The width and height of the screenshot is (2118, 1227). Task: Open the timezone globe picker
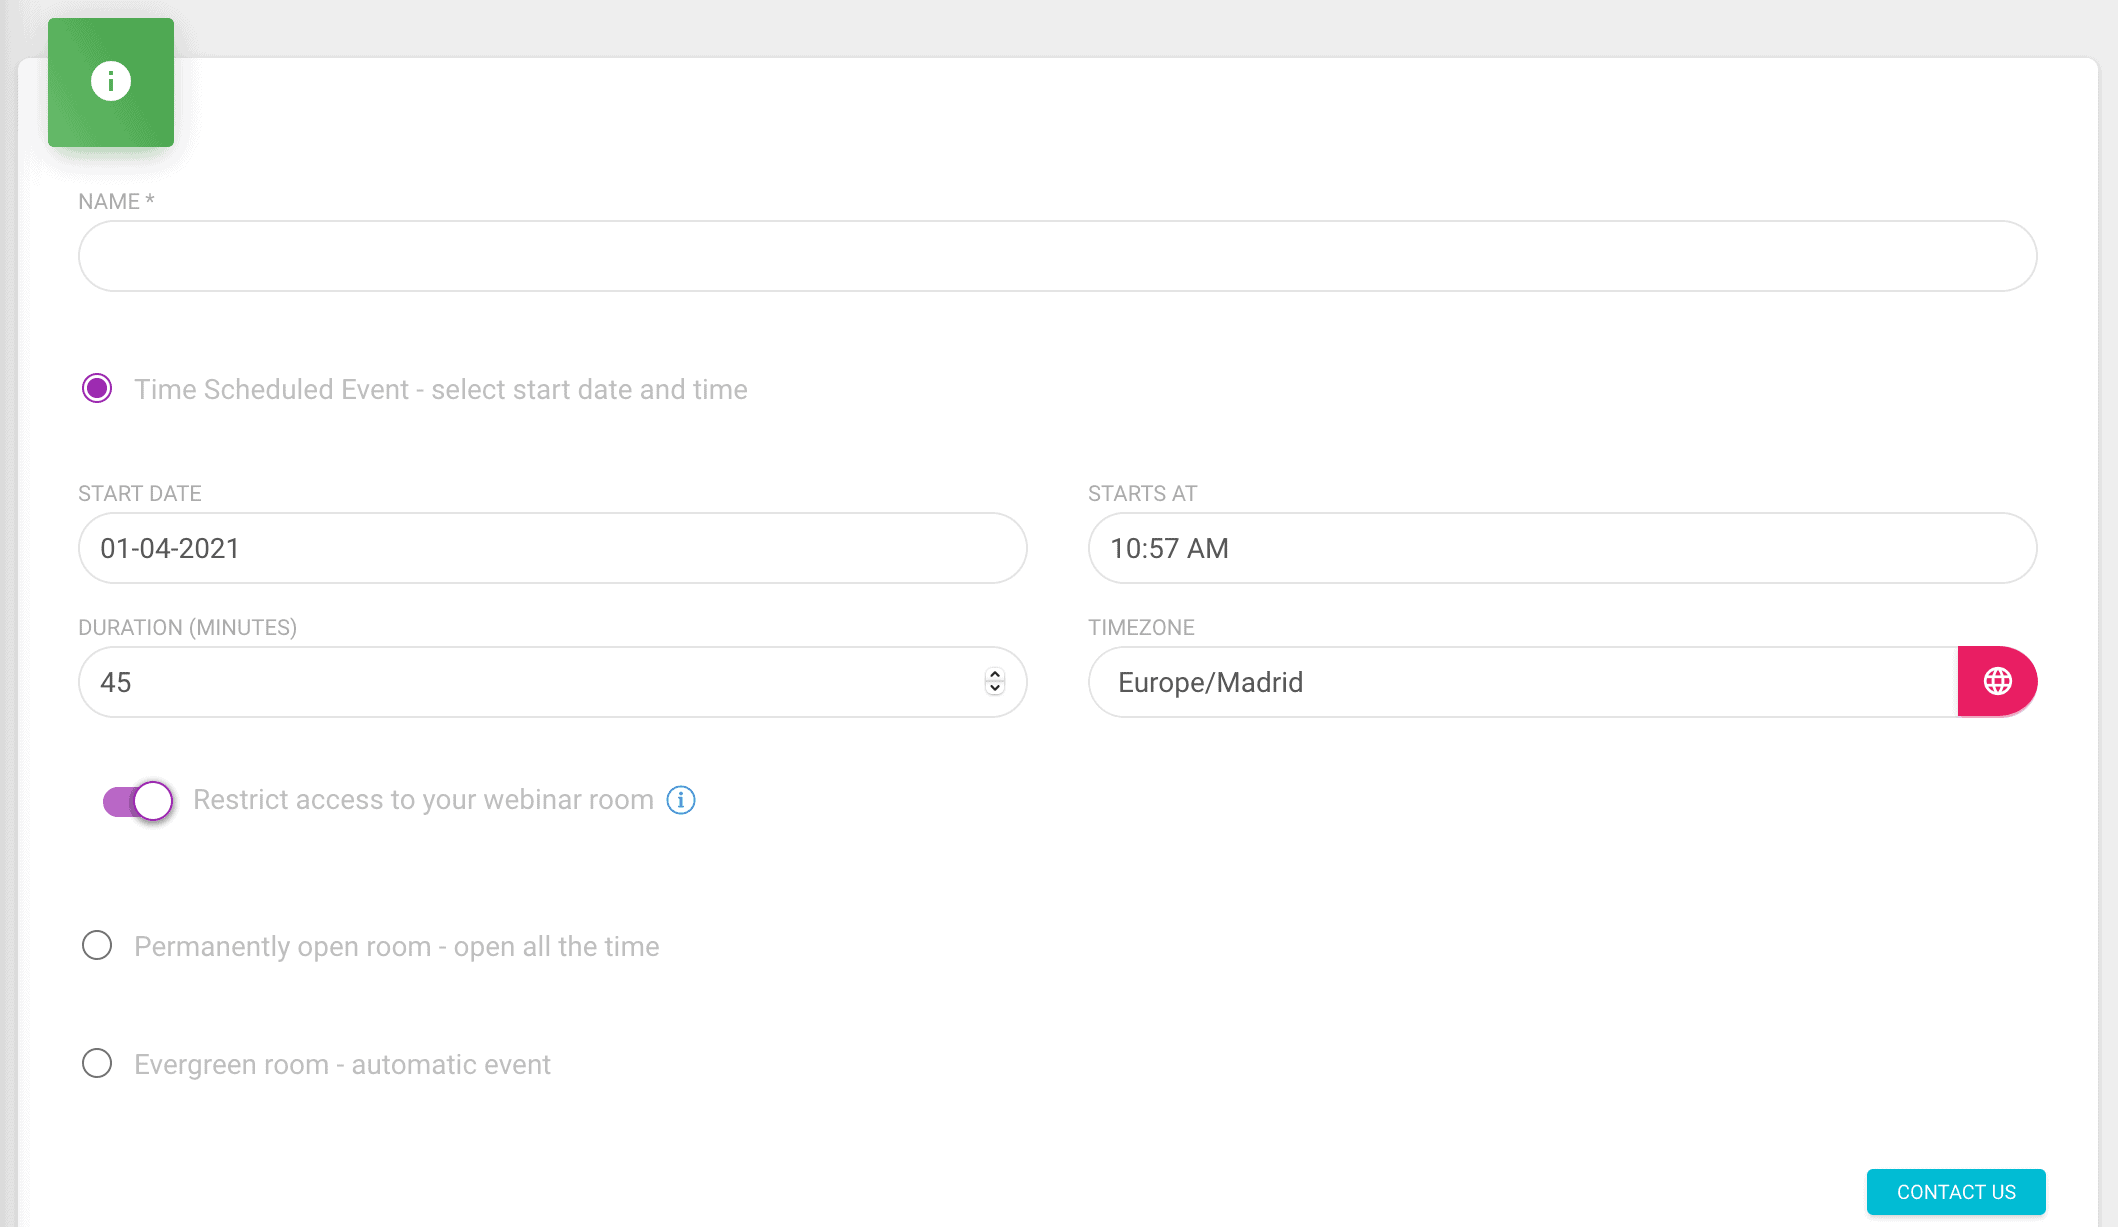point(1995,681)
